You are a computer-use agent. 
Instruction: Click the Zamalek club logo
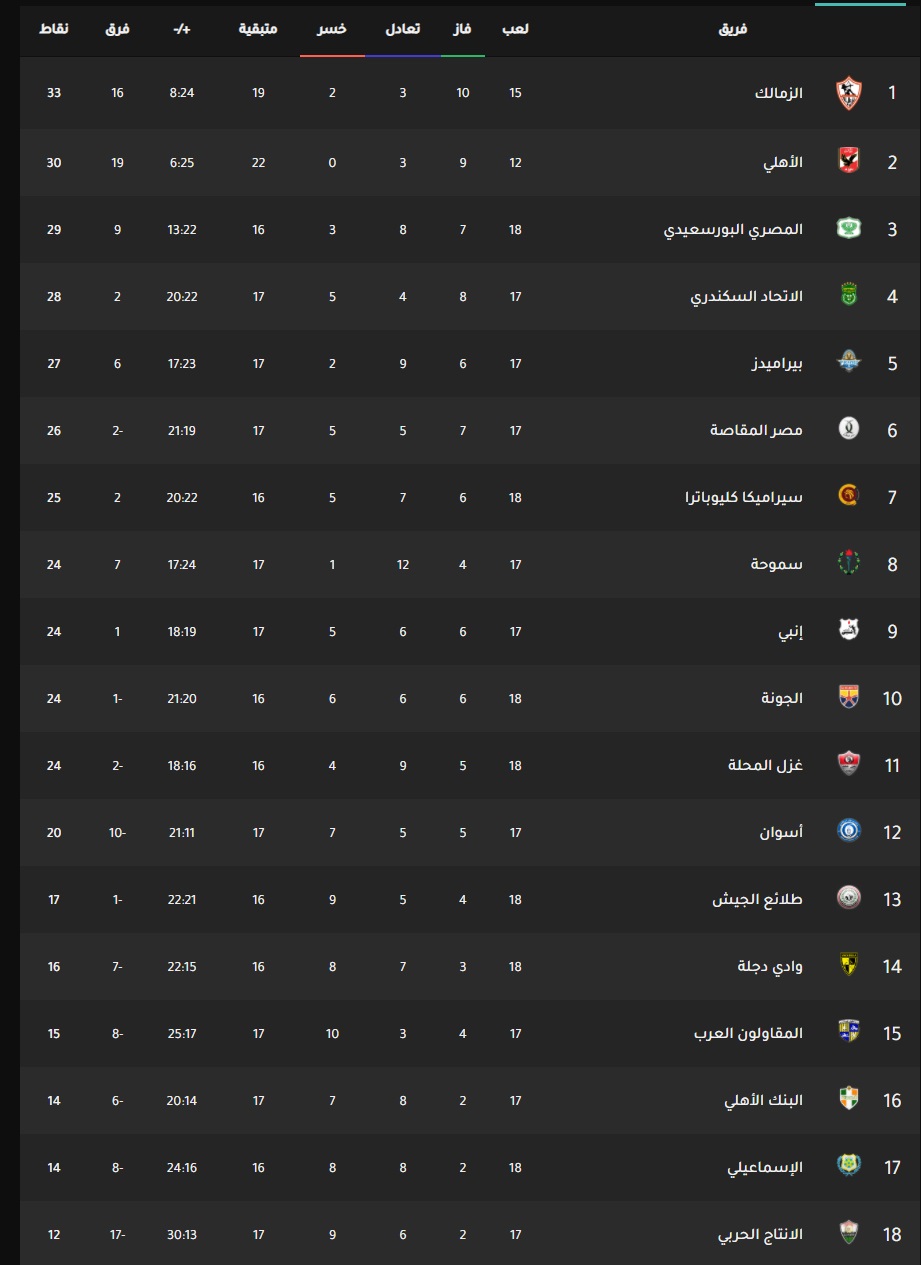848,93
